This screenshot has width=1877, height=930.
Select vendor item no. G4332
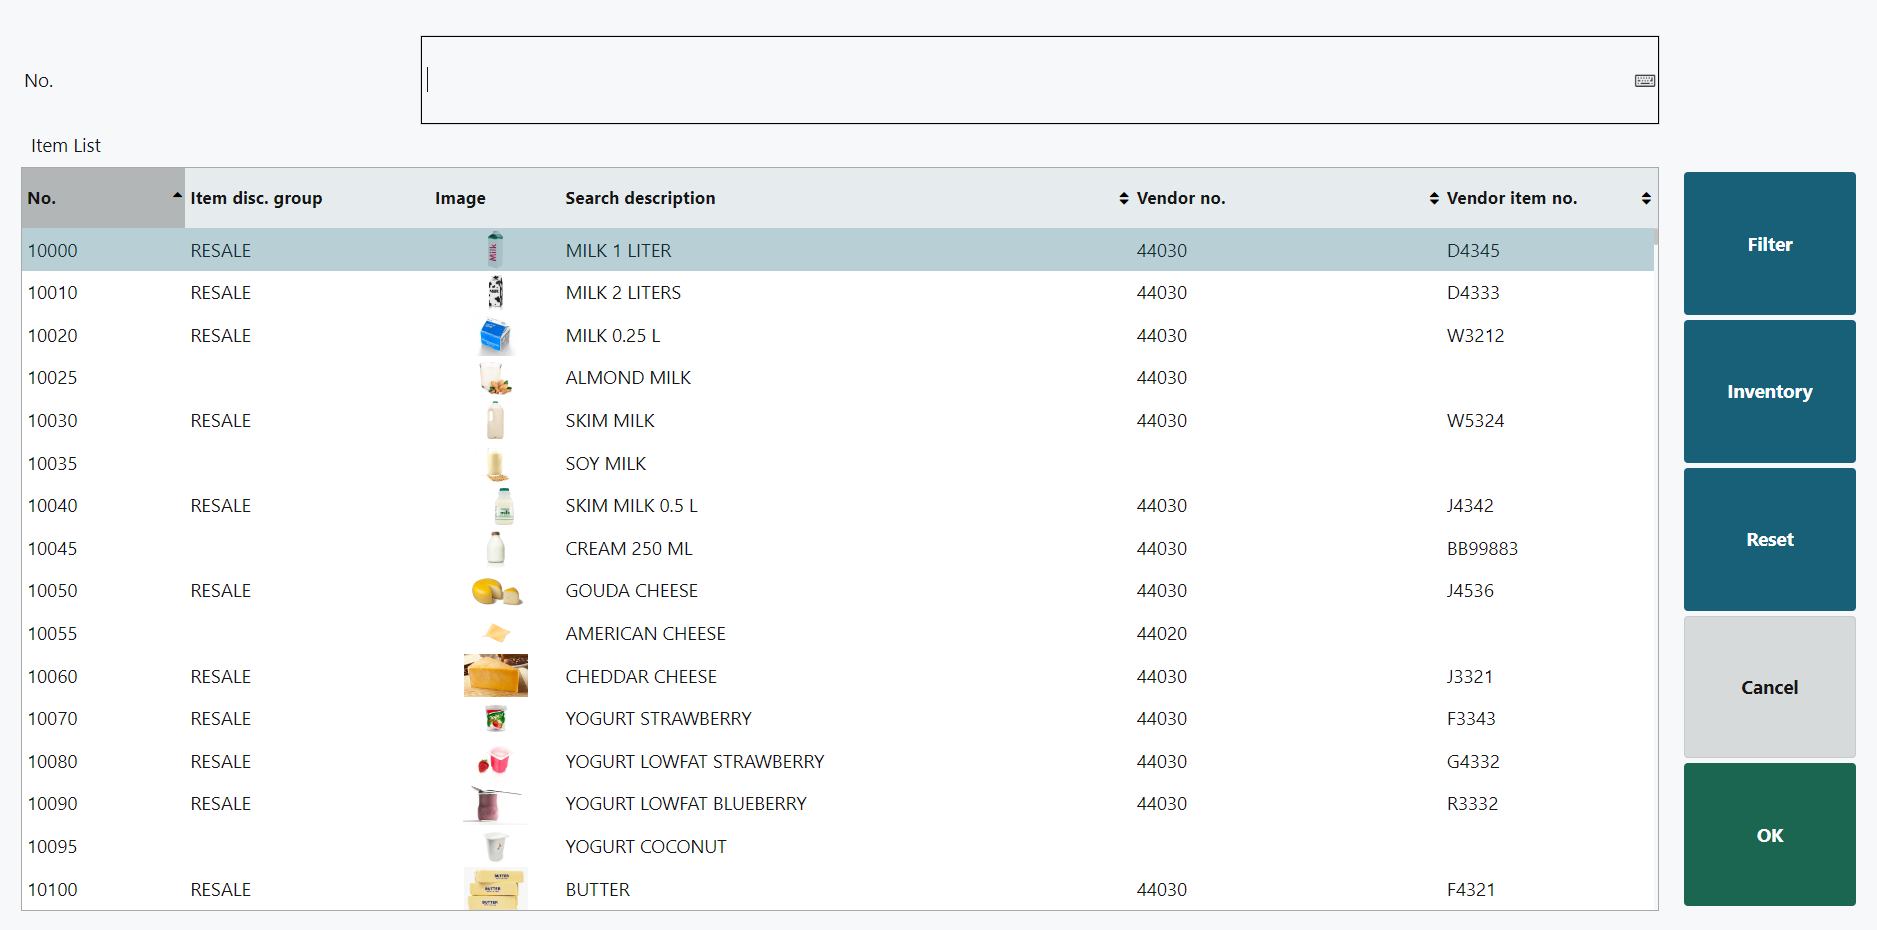pos(1473,762)
